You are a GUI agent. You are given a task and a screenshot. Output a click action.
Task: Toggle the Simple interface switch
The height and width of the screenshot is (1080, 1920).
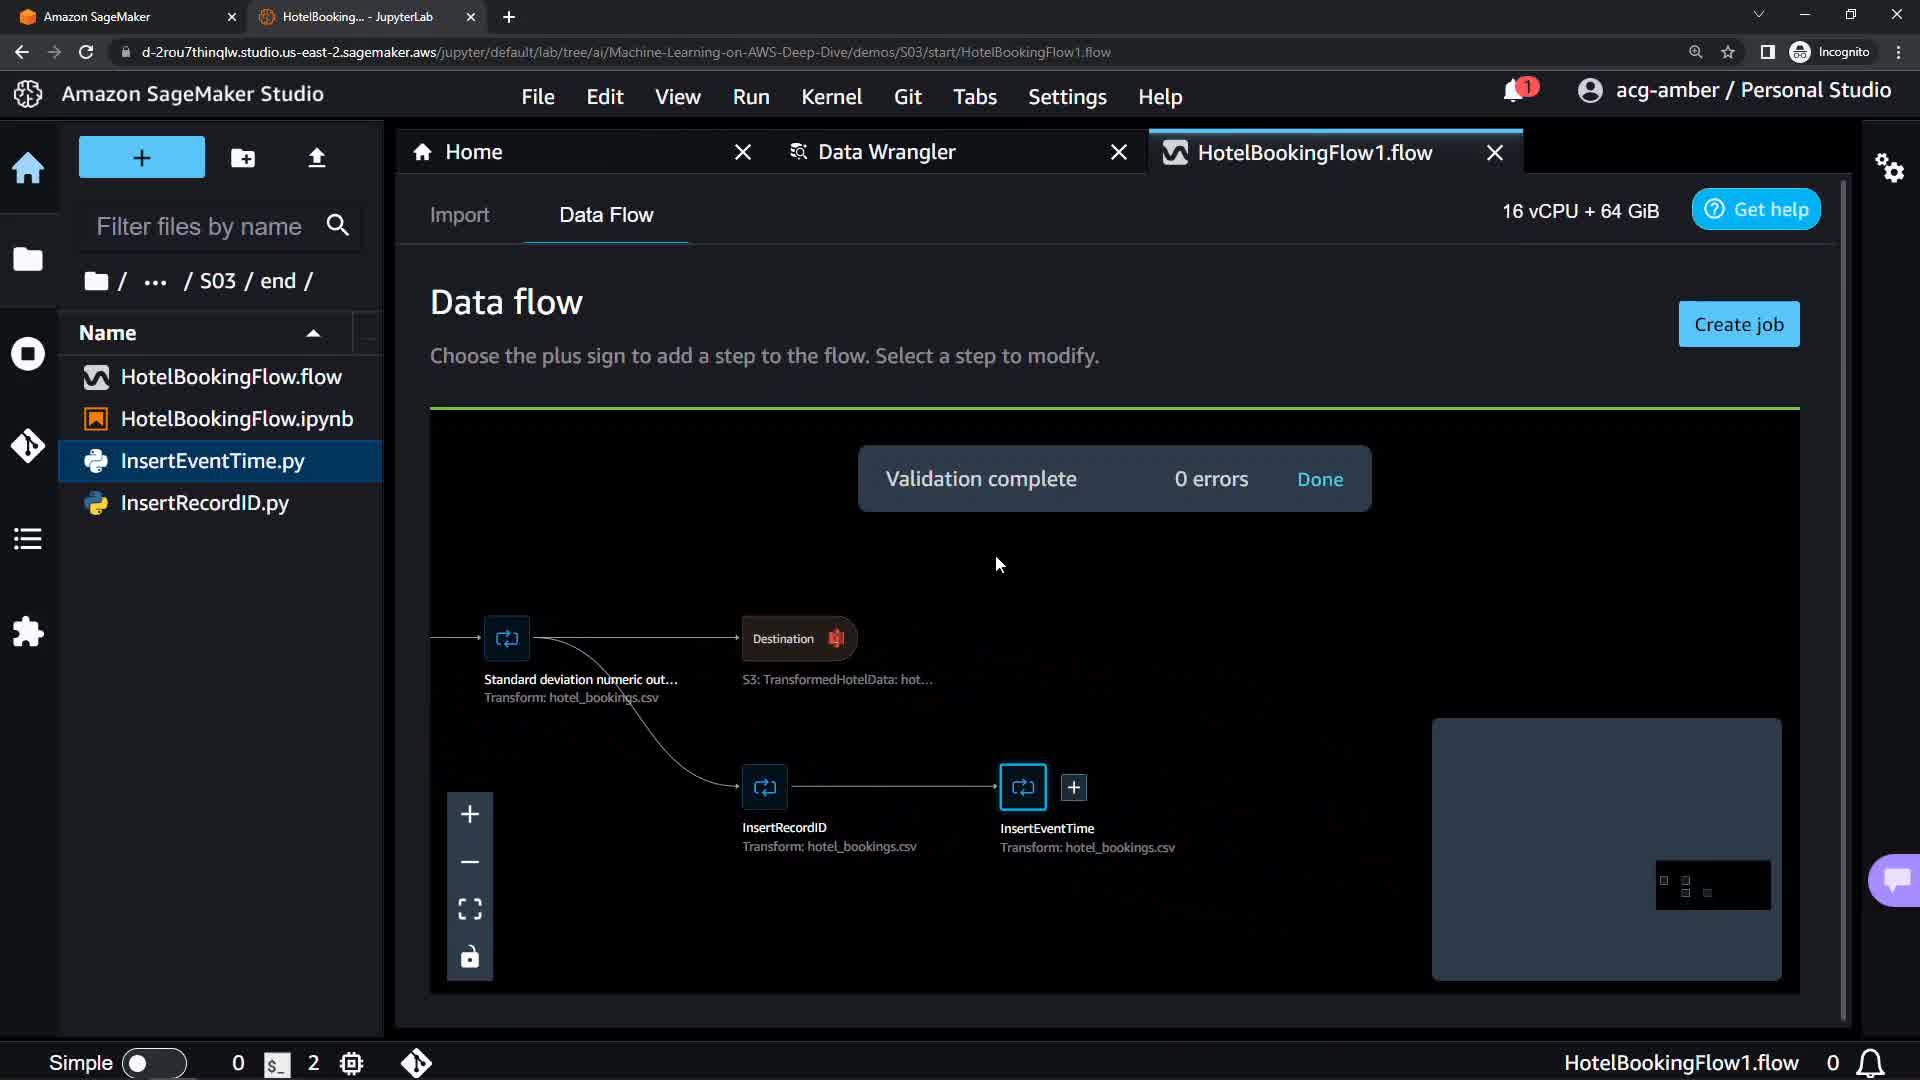point(154,1063)
